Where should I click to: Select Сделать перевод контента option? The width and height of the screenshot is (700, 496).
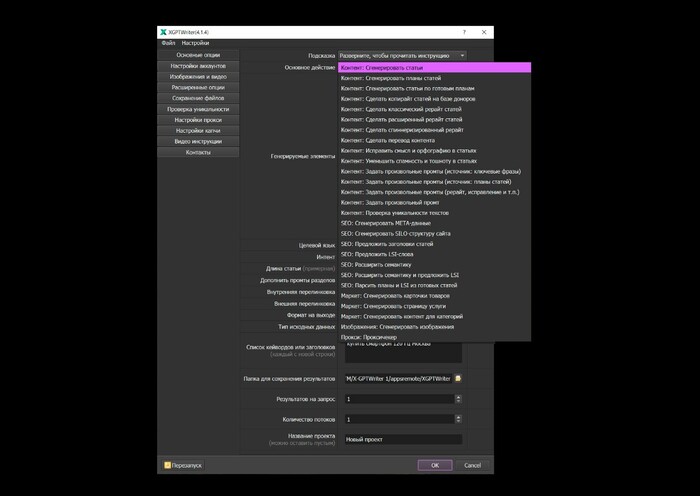click(434, 140)
